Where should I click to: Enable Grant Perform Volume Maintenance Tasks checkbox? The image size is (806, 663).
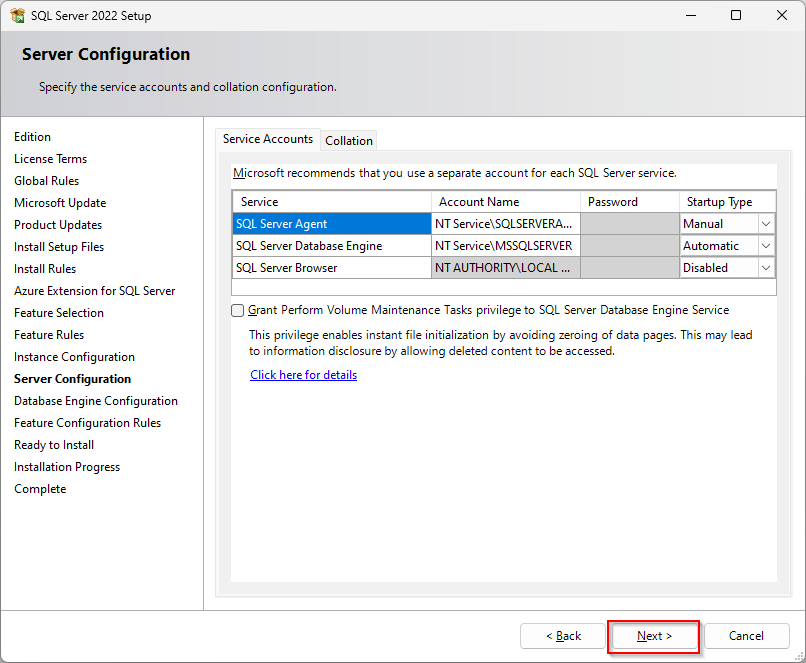point(237,310)
